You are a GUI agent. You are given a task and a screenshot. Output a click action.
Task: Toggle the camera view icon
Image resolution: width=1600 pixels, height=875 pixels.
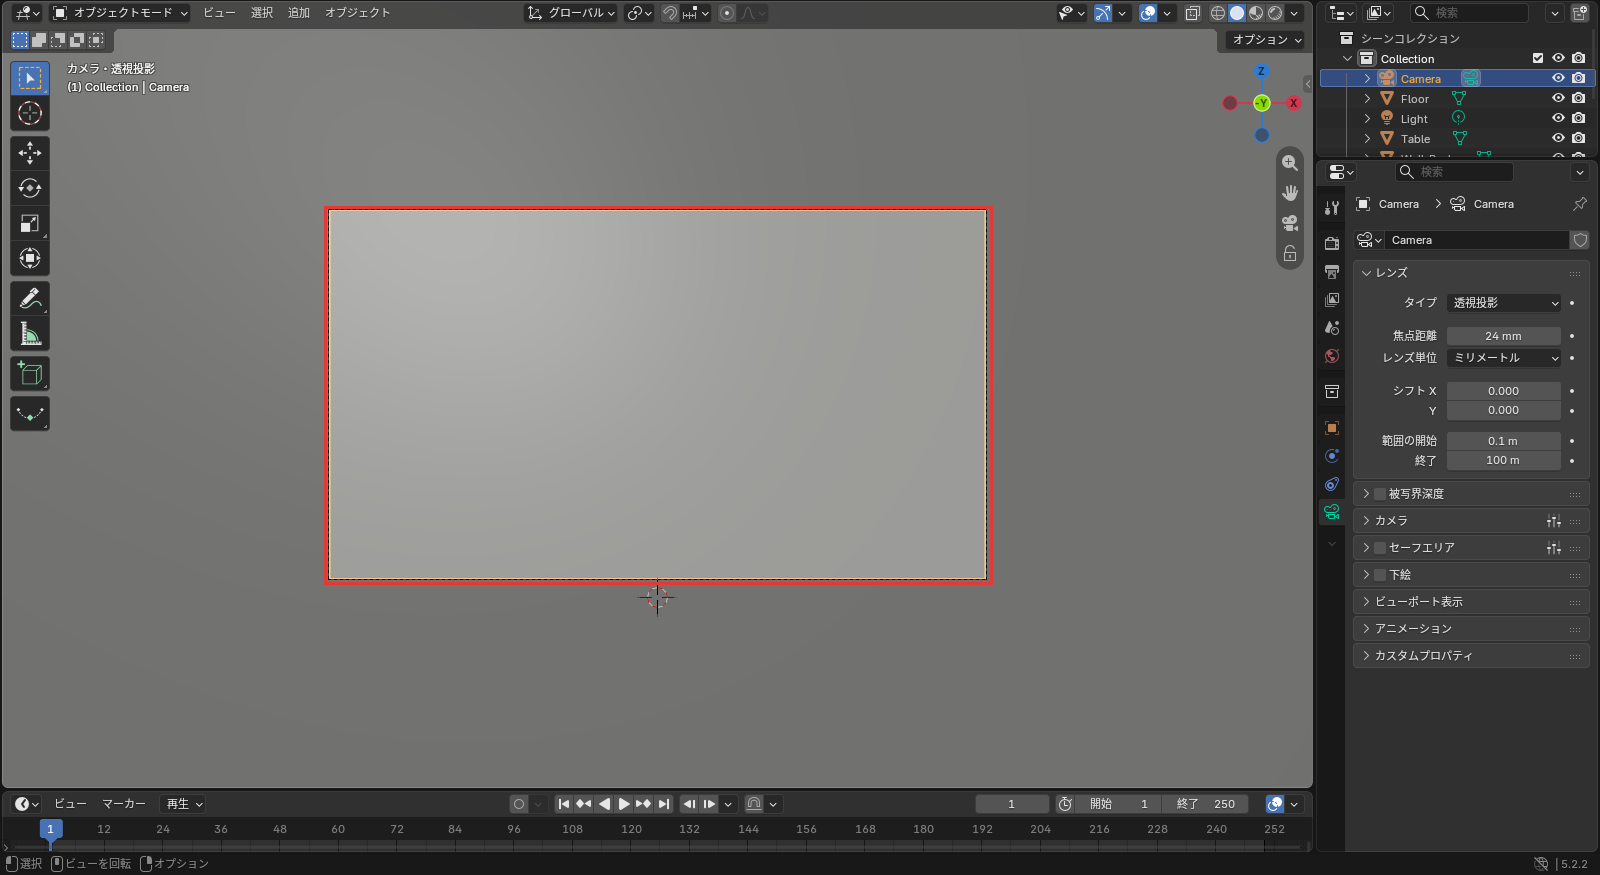[x=1290, y=223]
